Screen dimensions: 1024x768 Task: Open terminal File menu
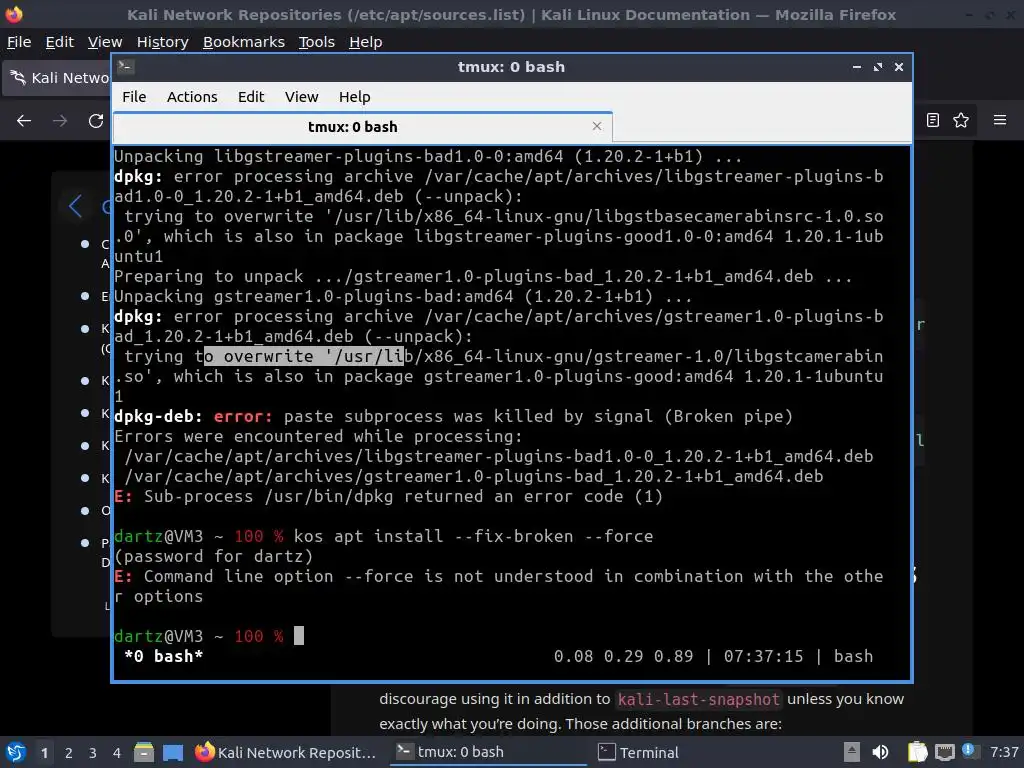tap(134, 97)
